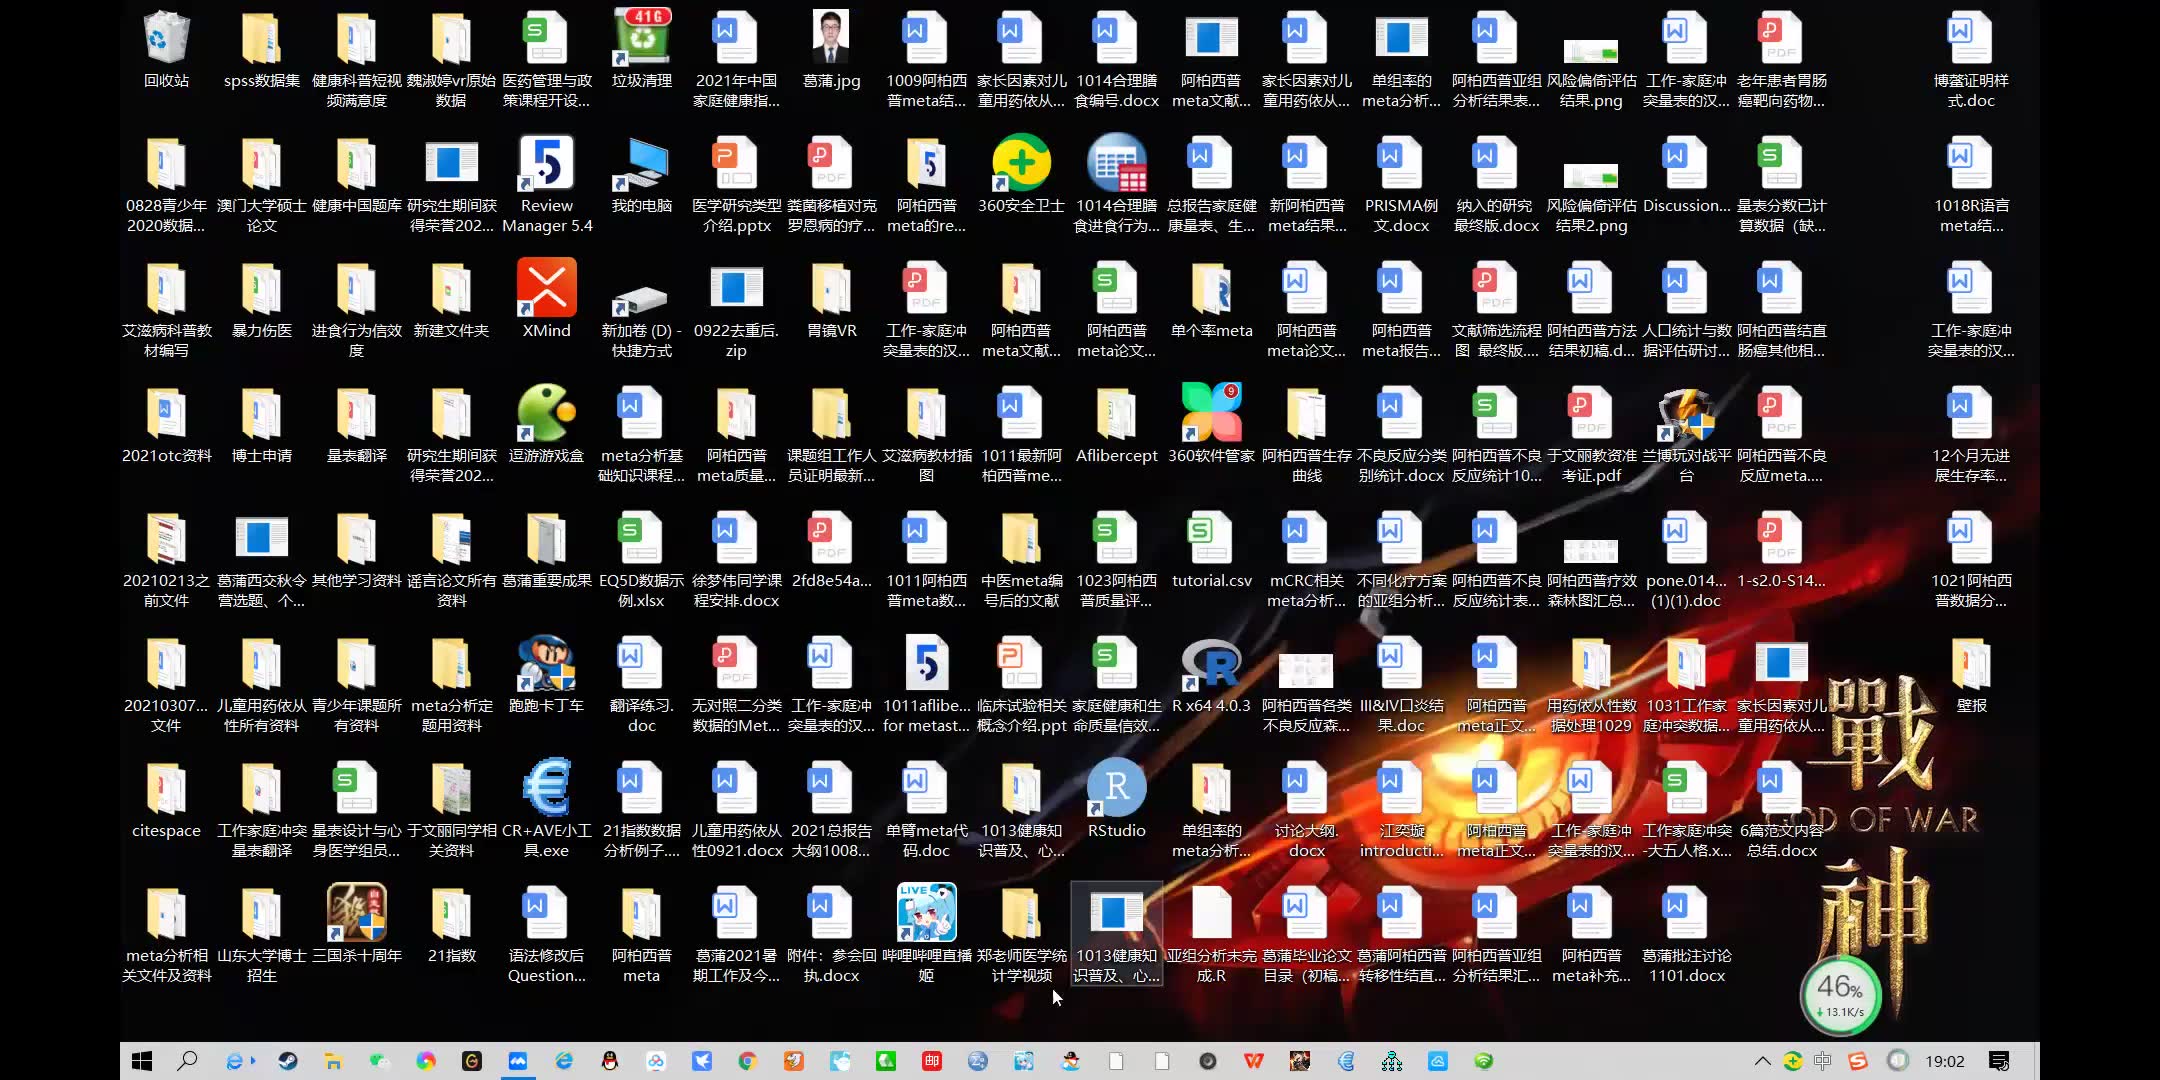This screenshot has height=1080, width=2160.
Task: Open 博鳌证明样式.doc document
Action: pyautogui.click(x=1971, y=60)
